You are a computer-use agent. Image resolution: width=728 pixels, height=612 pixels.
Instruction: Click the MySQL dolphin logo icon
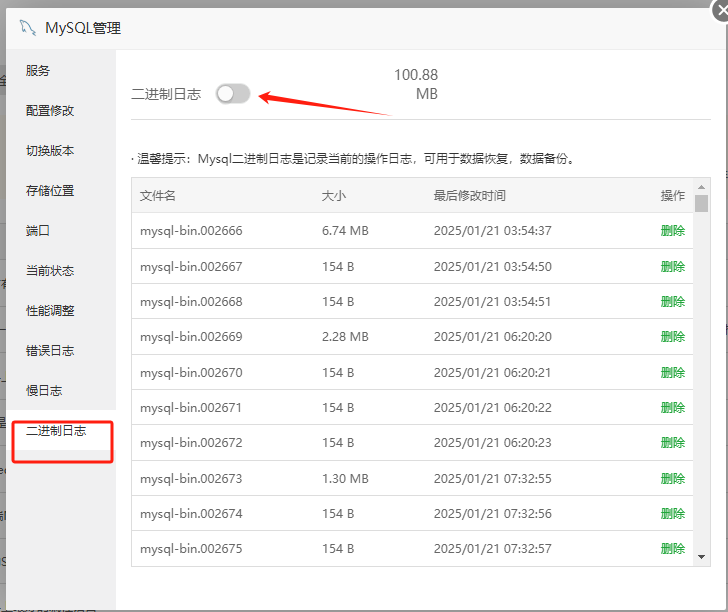click(x=27, y=28)
